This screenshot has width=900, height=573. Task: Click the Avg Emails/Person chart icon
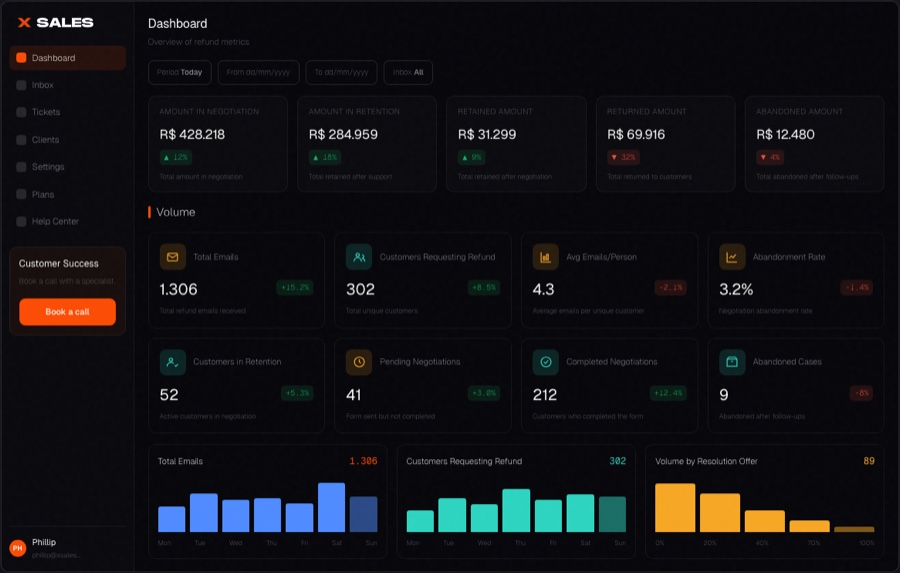pyautogui.click(x=545, y=257)
